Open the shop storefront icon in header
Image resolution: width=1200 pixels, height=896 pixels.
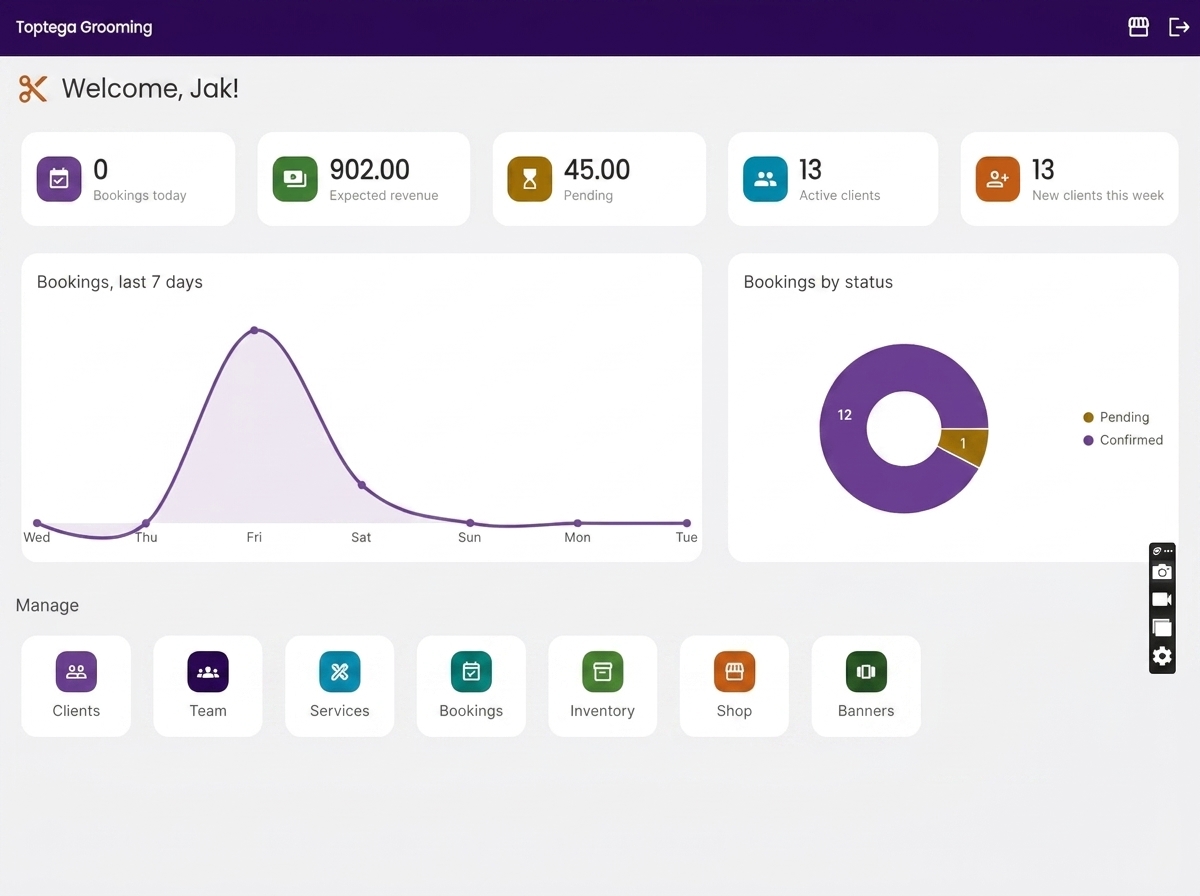[1138, 27]
